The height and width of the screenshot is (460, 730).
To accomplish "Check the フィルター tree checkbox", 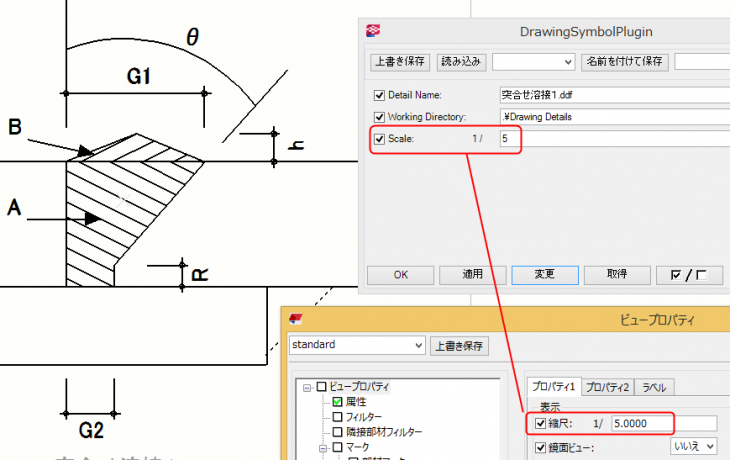I will pyautogui.click(x=337, y=416).
